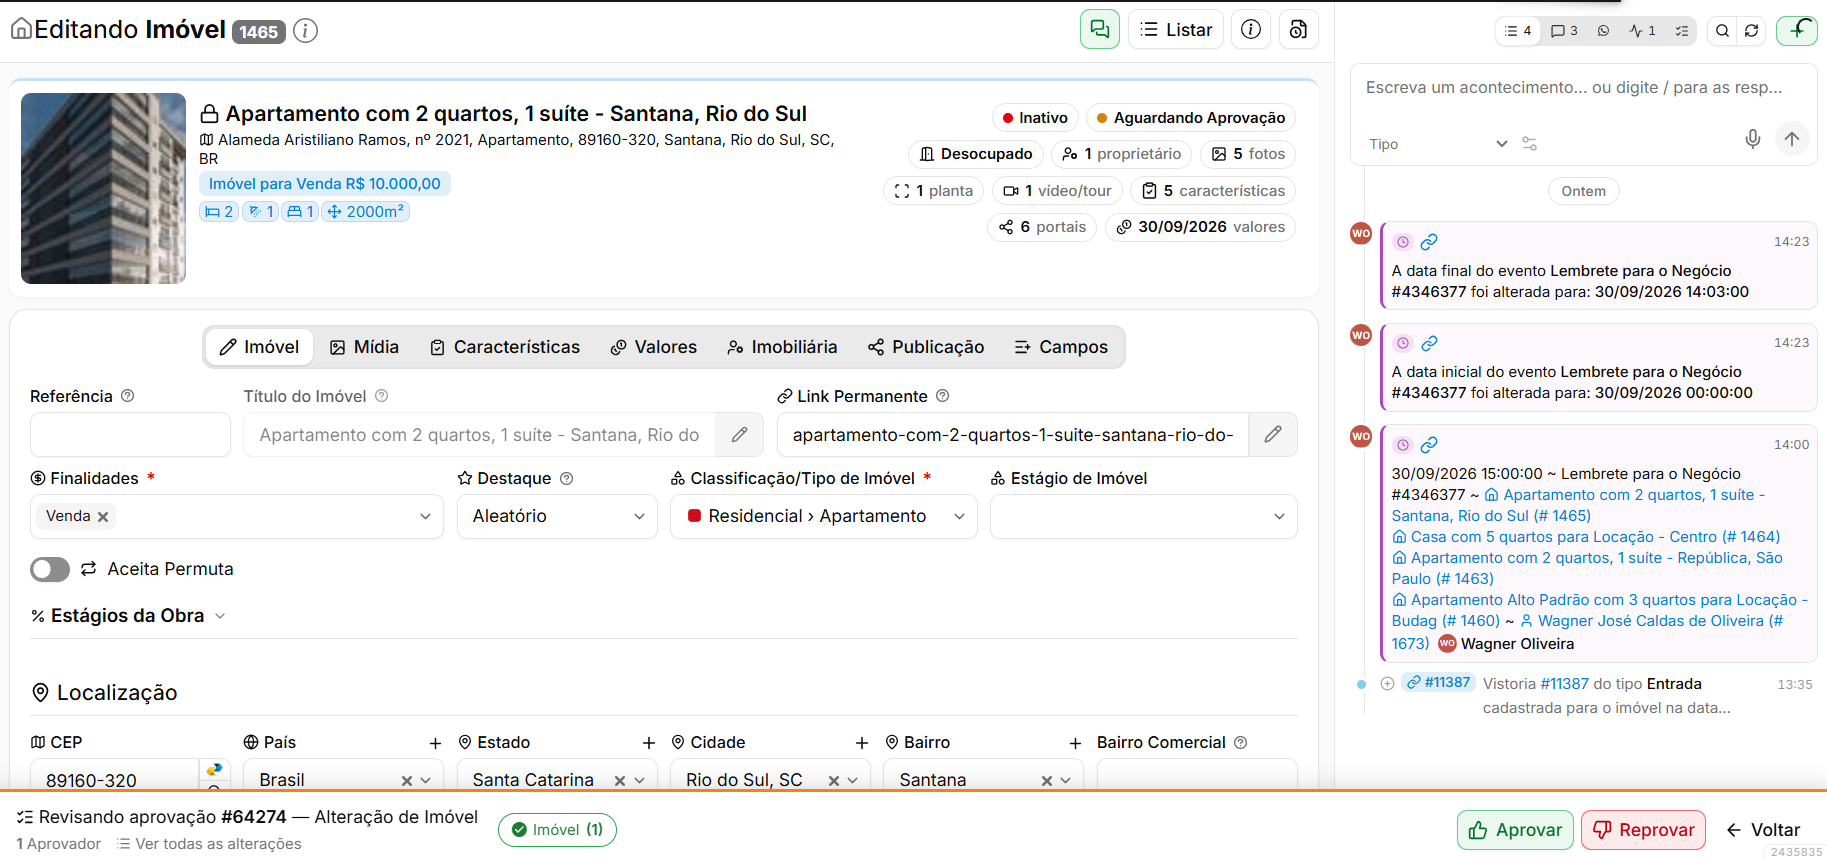
Task: Open Ver todas as alterações link
Action: [x=209, y=844]
